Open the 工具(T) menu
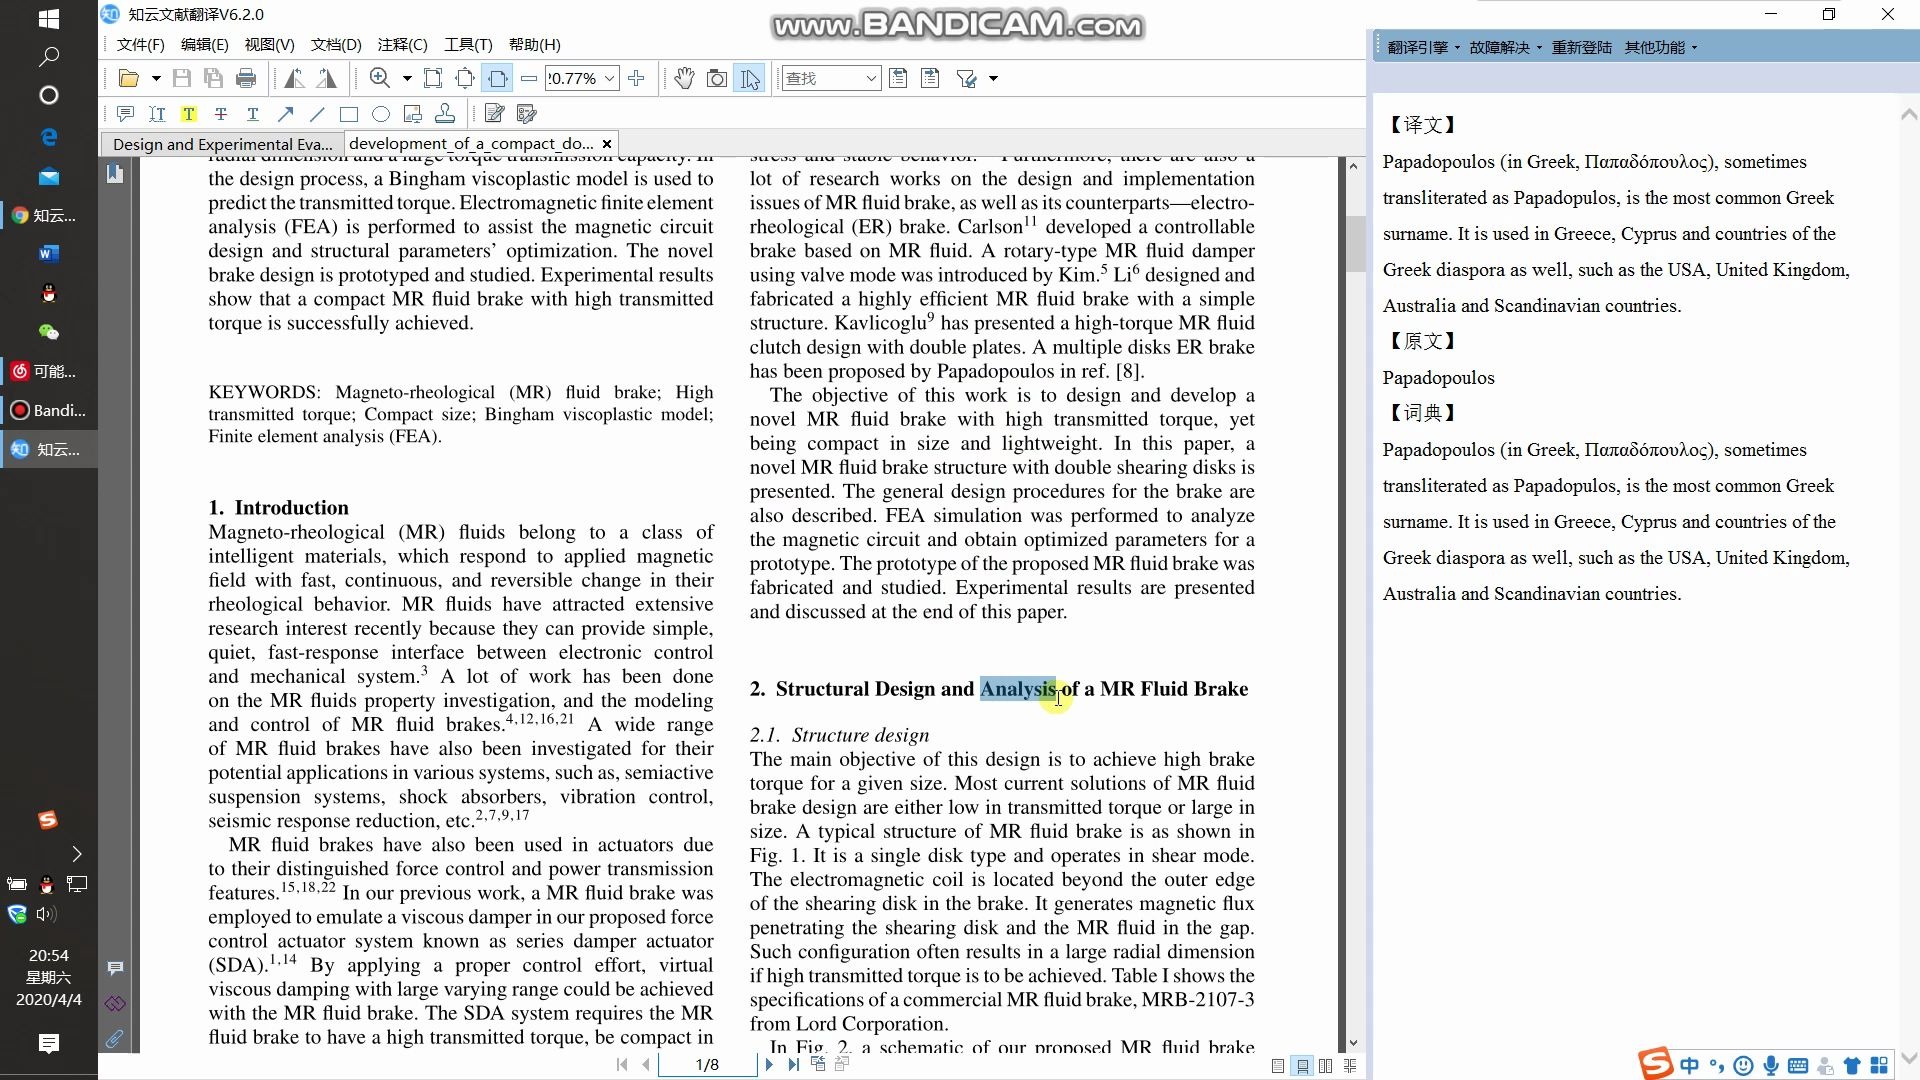1920x1080 pixels. click(x=468, y=44)
